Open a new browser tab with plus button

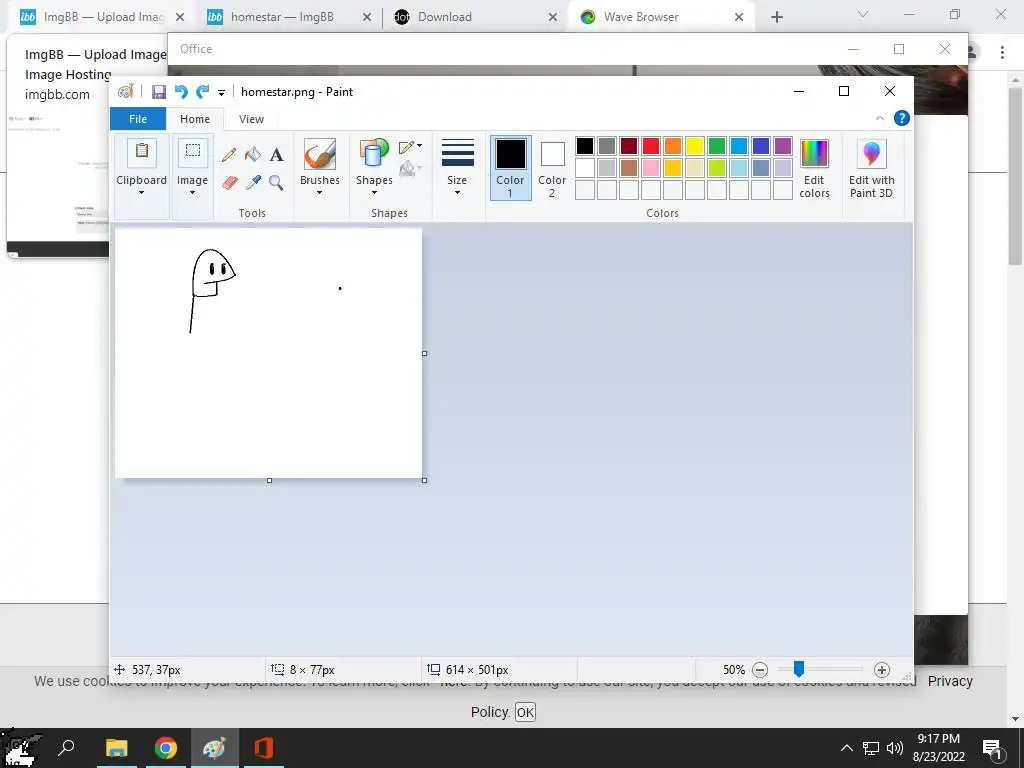[776, 17]
